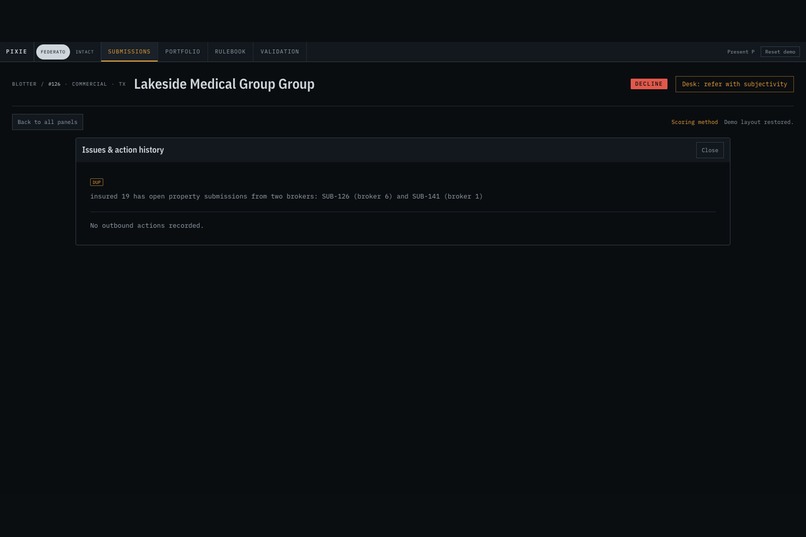This screenshot has width=806, height=537.
Task: Click the Demo layout restored message
Action: 758,122
